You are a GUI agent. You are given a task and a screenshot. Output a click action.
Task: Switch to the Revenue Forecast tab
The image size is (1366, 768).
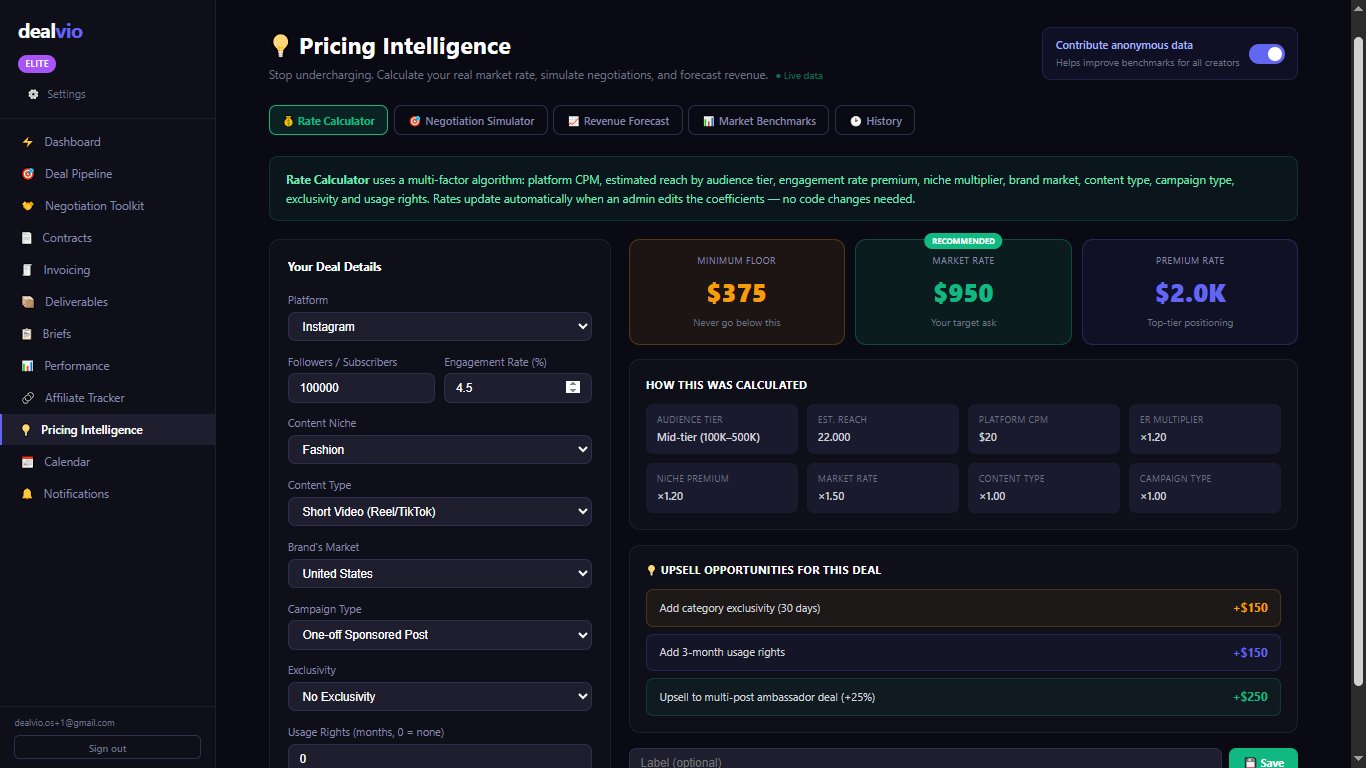pyautogui.click(x=617, y=119)
